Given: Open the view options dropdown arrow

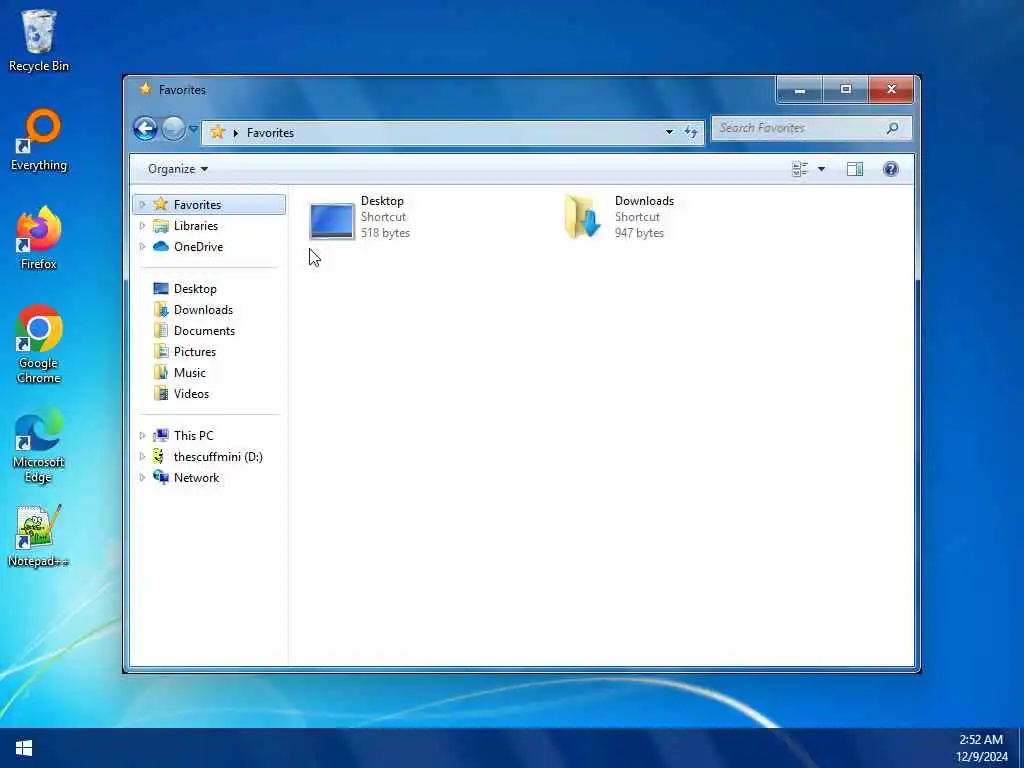Looking at the screenshot, I should 822,169.
